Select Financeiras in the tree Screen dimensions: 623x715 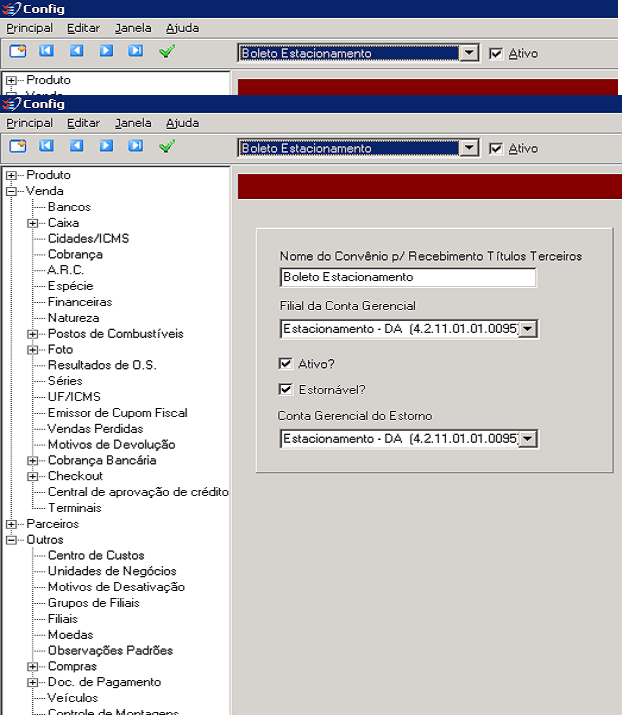[x=80, y=302]
